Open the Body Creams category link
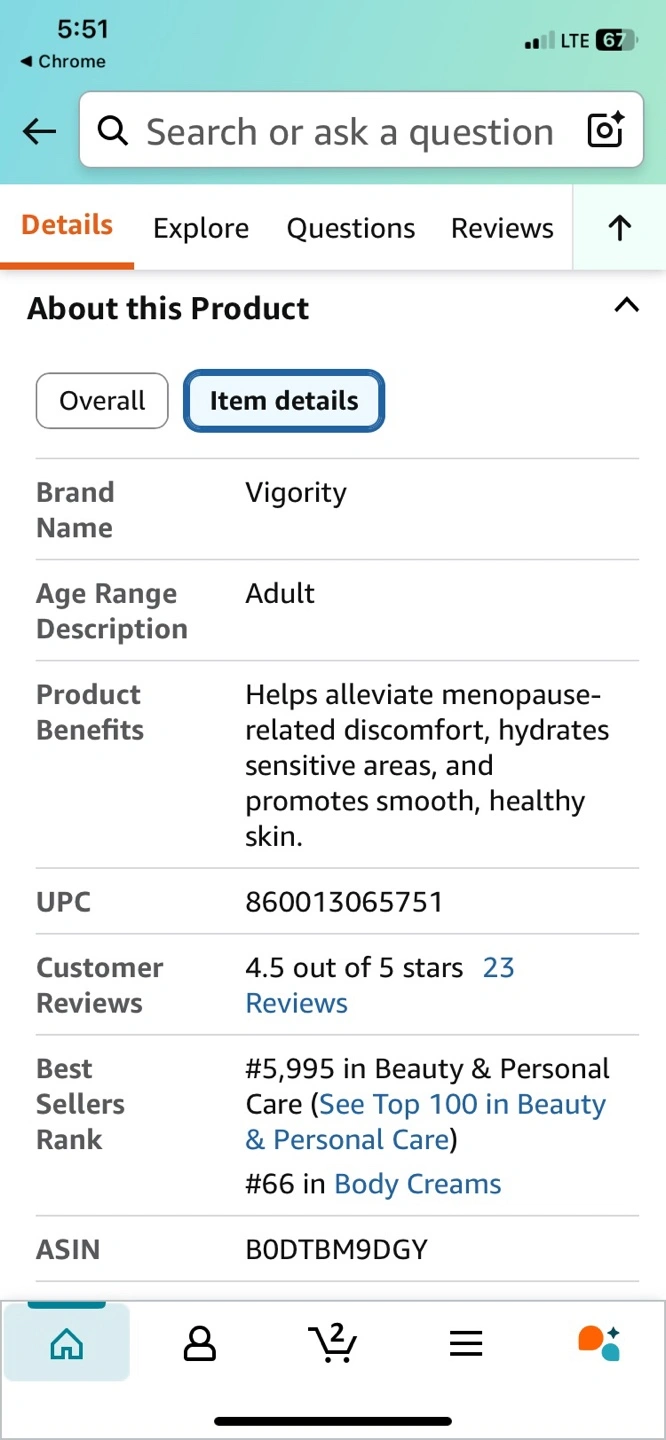Viewport: 666px width, 1440px height. click(x=418, y=1184)
